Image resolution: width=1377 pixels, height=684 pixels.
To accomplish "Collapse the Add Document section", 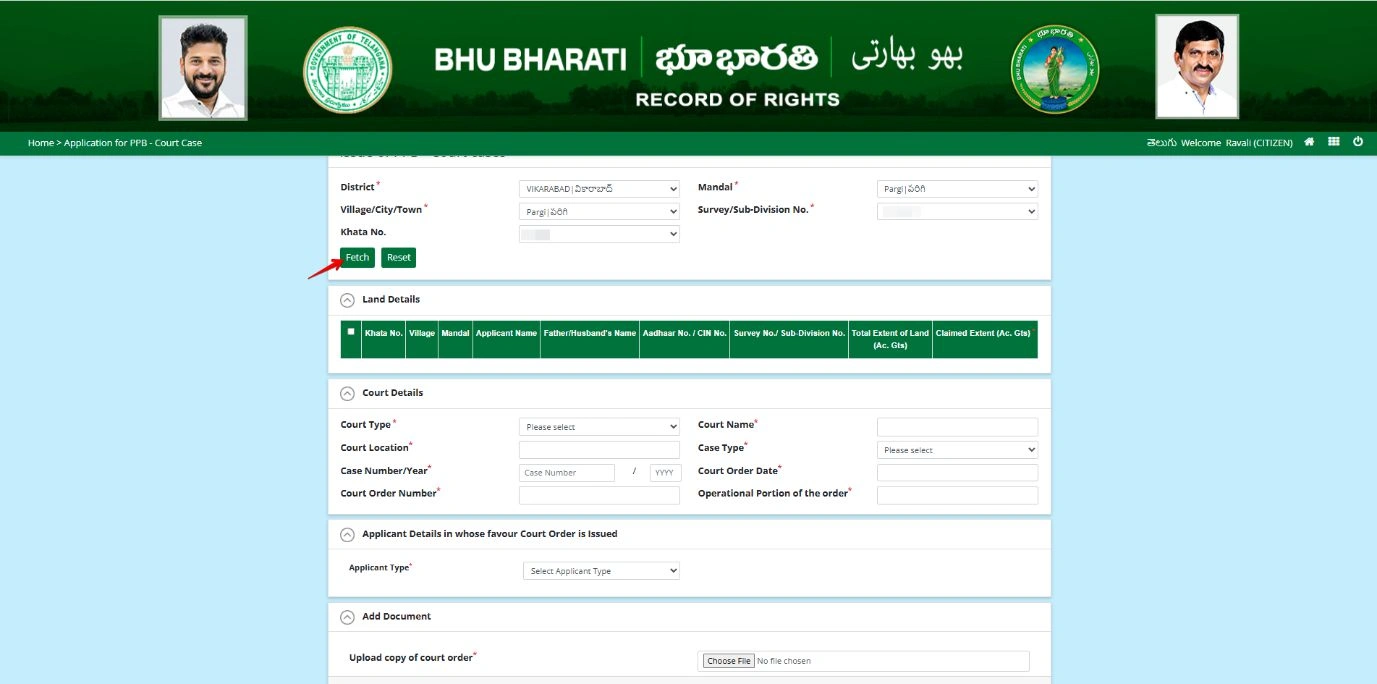I will click(347, 616).
